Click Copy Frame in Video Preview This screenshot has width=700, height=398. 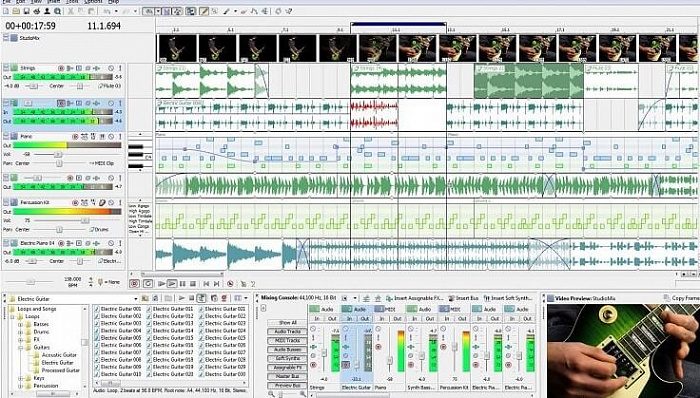[681, 298]
